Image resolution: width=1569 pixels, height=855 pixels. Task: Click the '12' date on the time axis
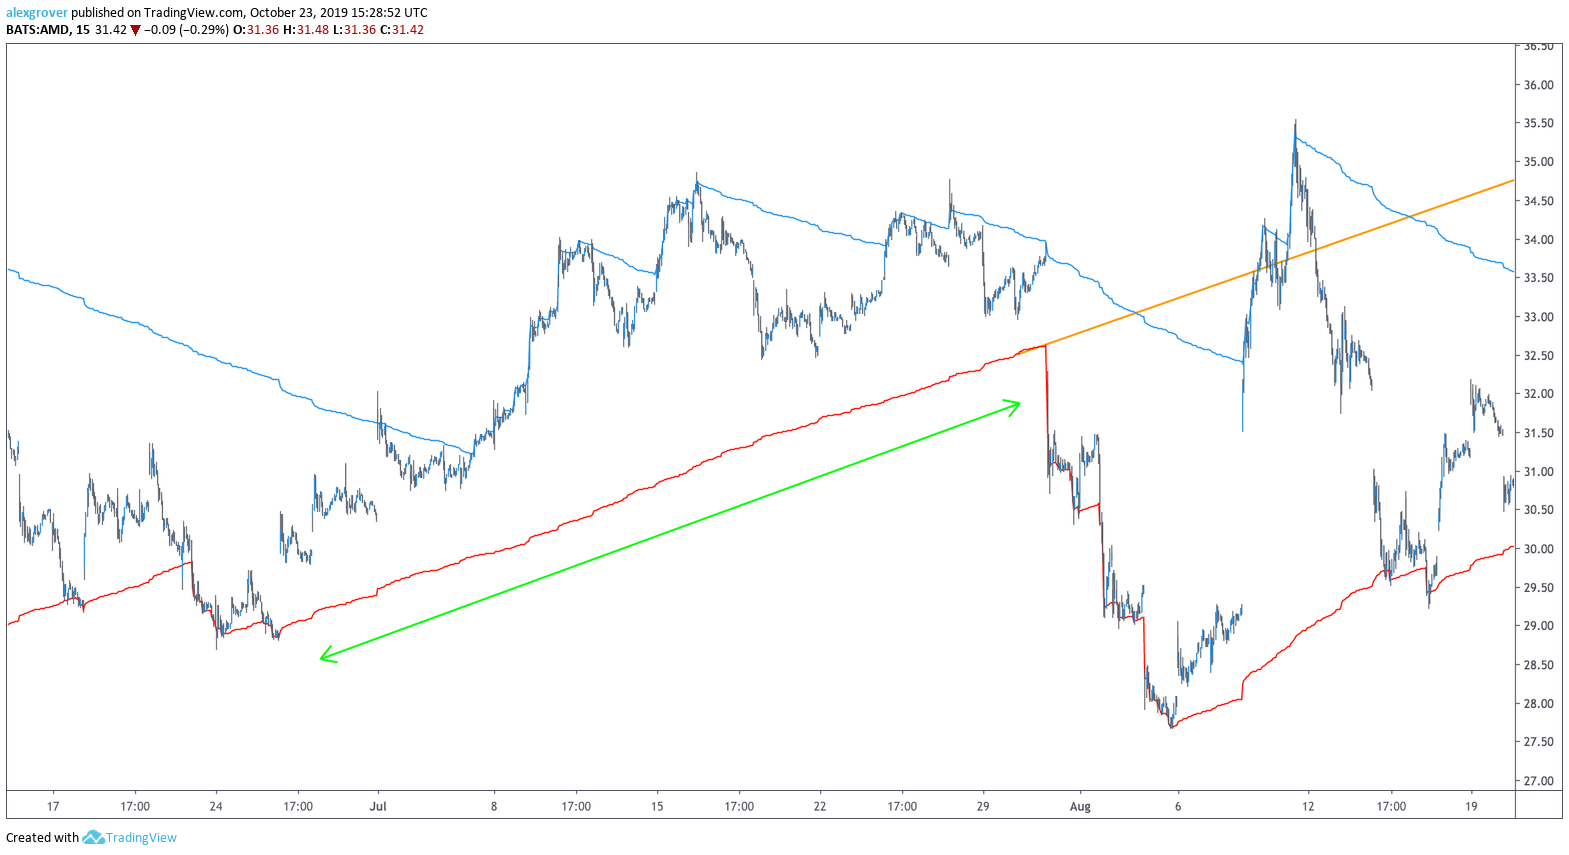tap(1308, 806)
